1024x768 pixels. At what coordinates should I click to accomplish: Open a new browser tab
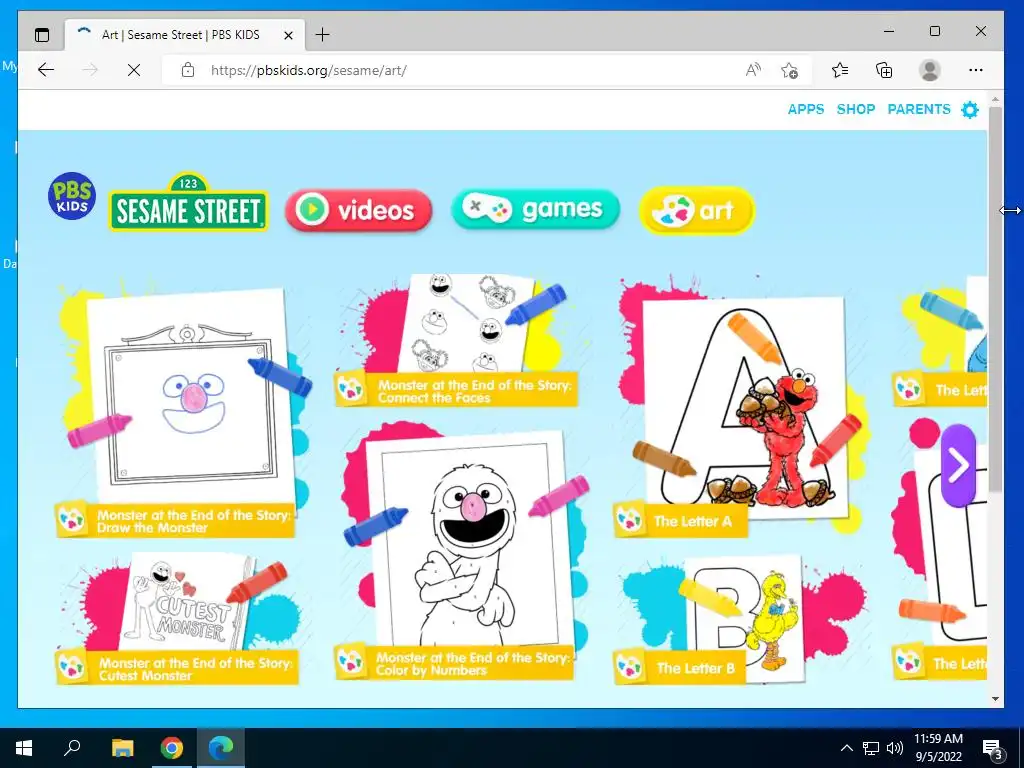tap(322, 35)
